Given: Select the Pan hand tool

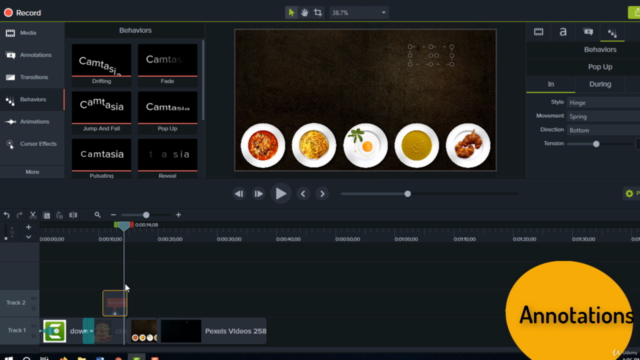Looking at the screenshot, I should tap(304, 13).
